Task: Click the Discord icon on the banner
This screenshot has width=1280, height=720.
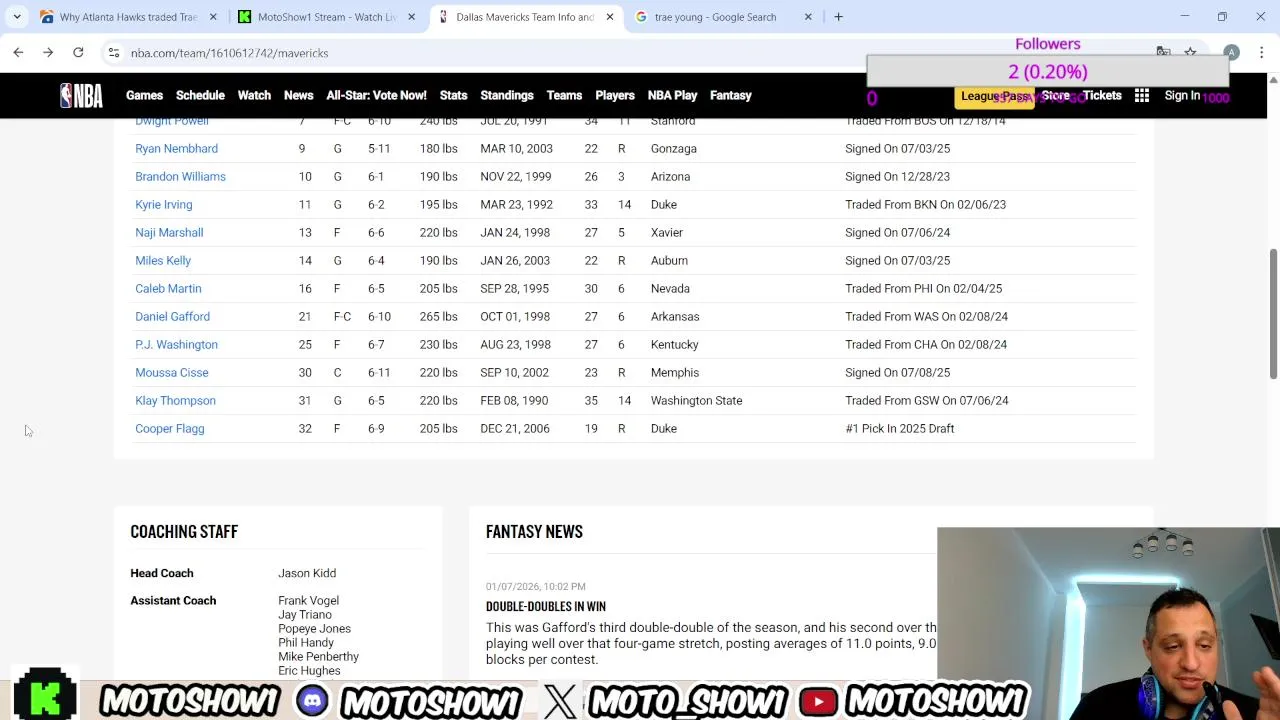Action: (x=312, y=701)
